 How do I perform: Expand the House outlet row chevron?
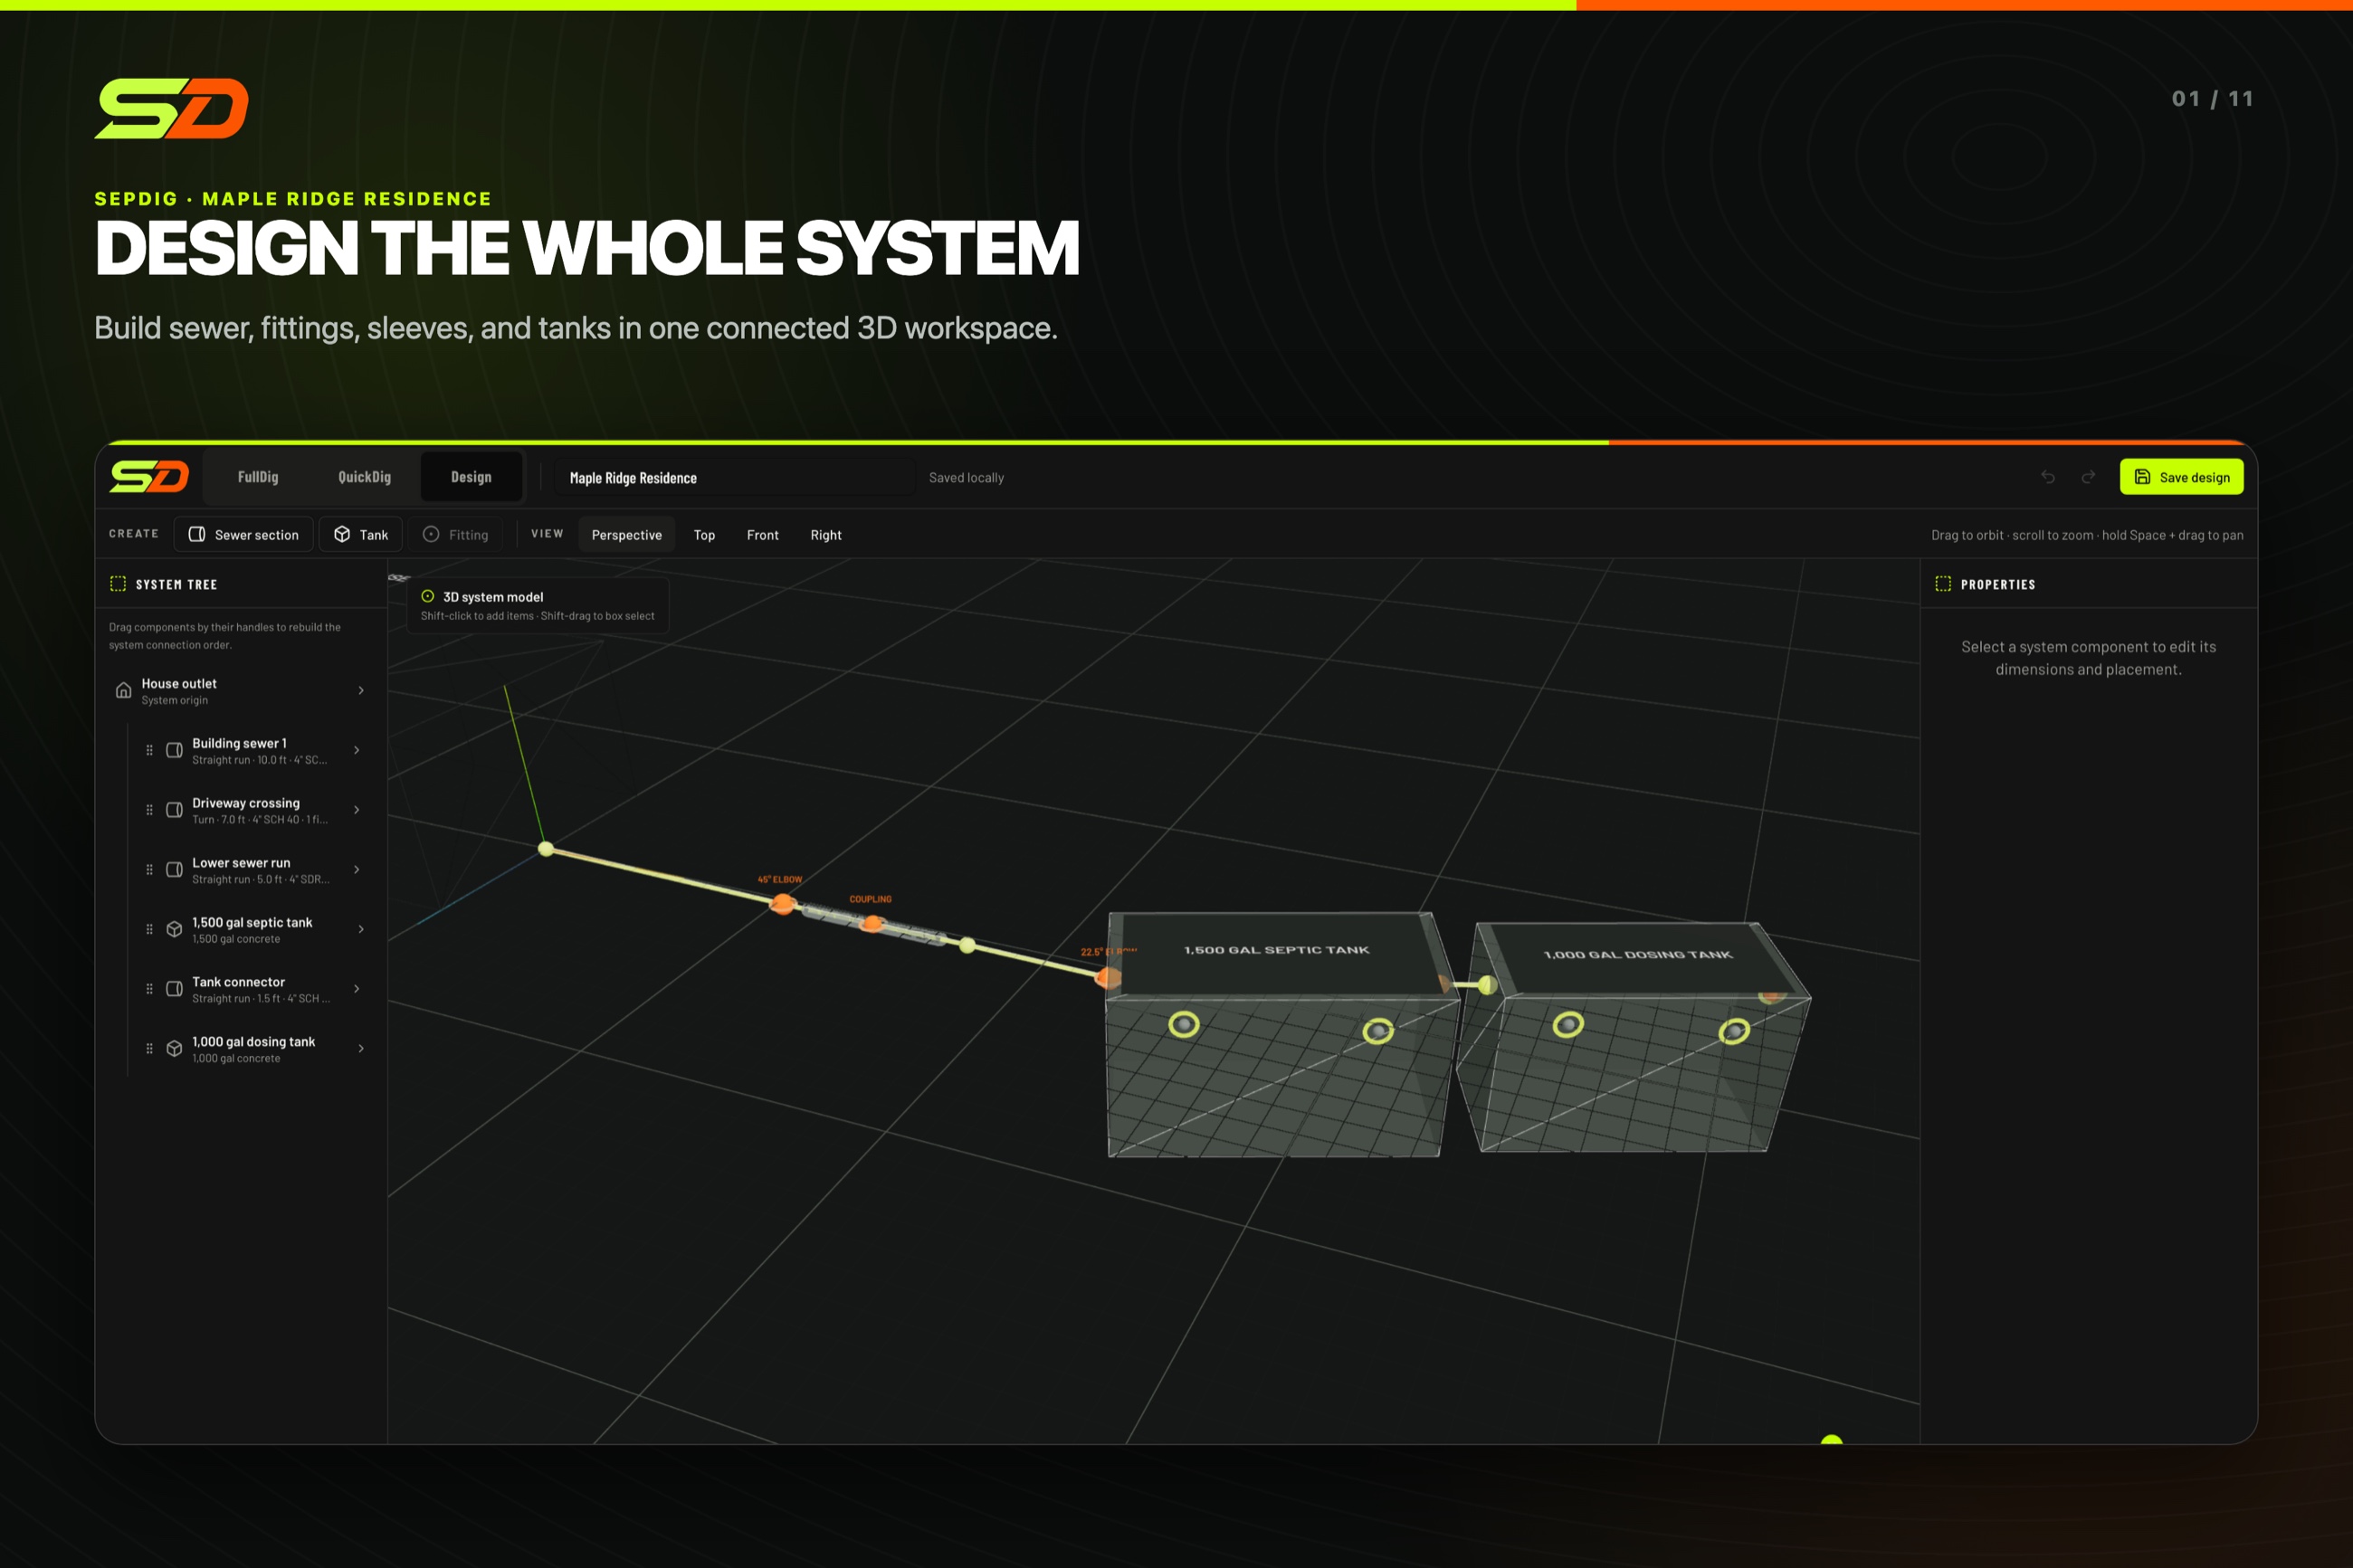361,690
